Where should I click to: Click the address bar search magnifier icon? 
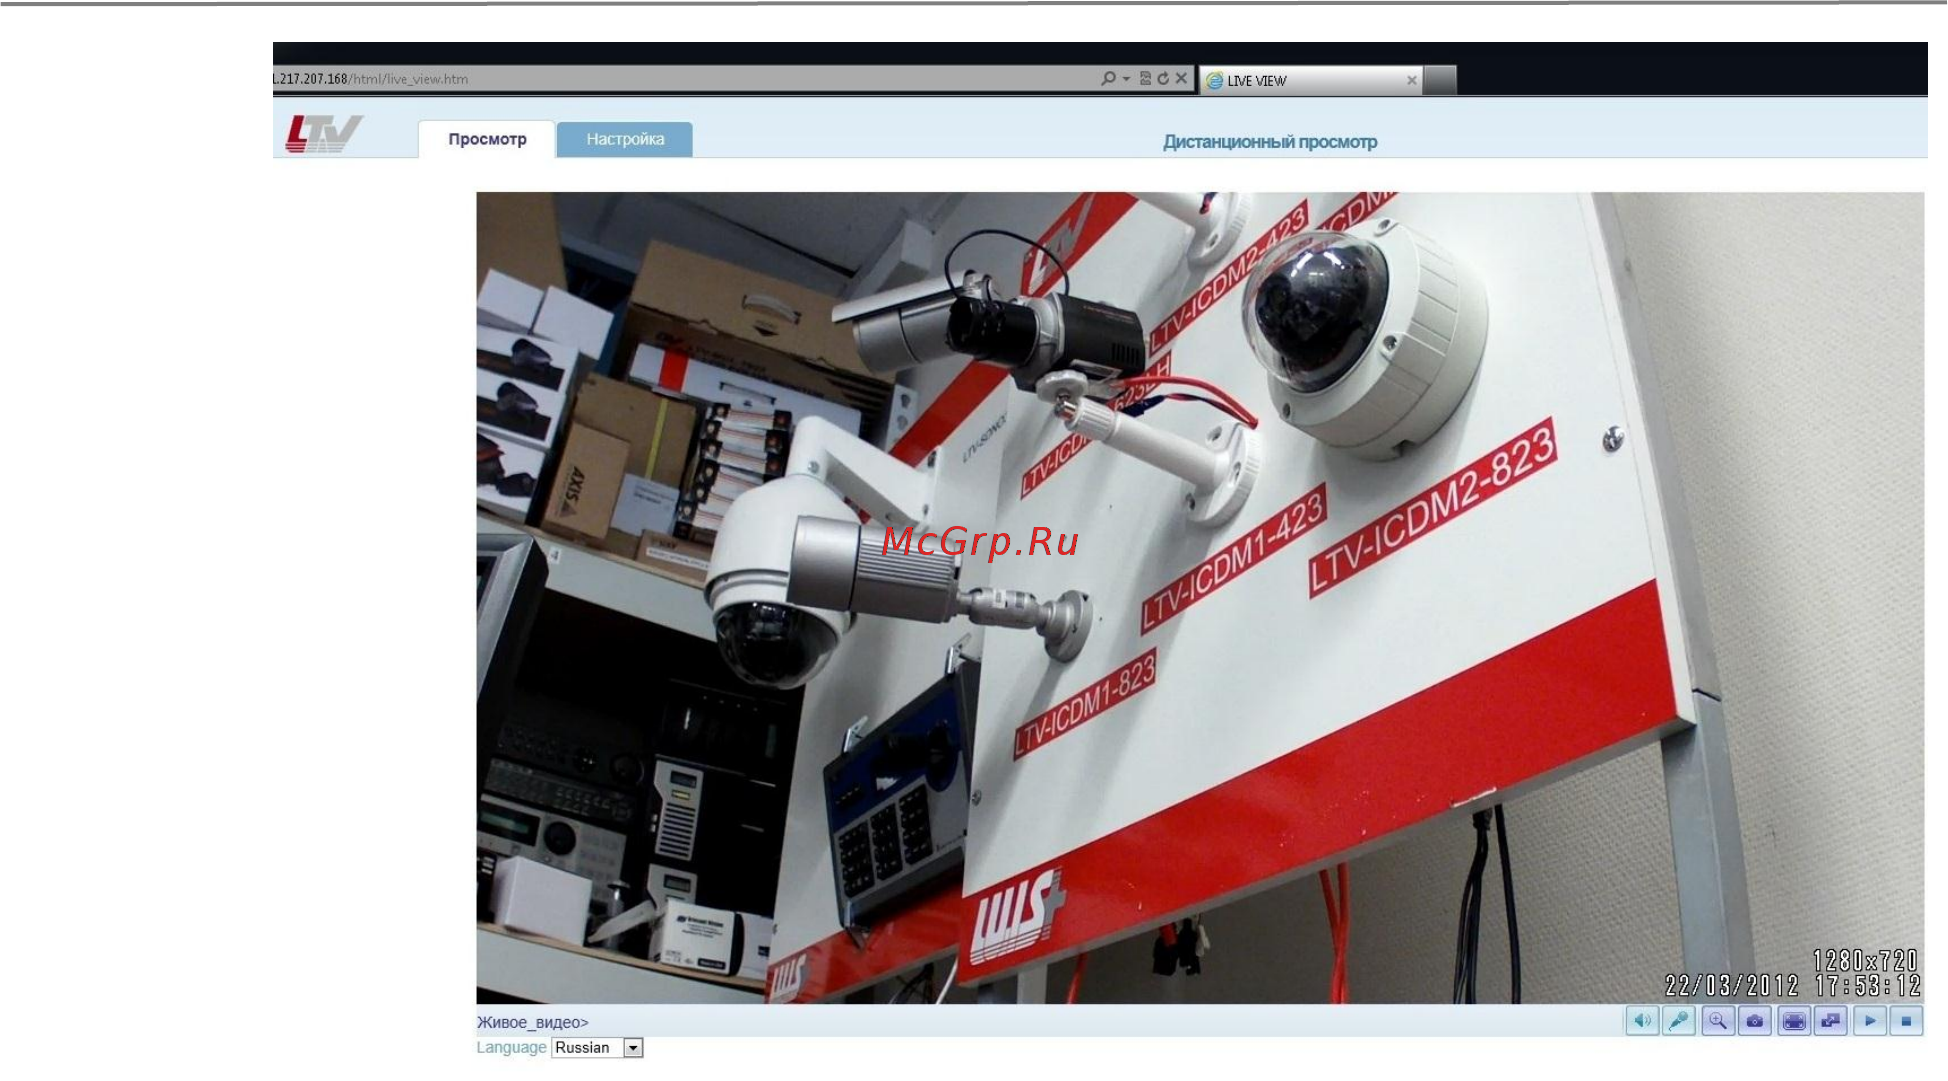pyautogui.click(x=1108, y=78)
